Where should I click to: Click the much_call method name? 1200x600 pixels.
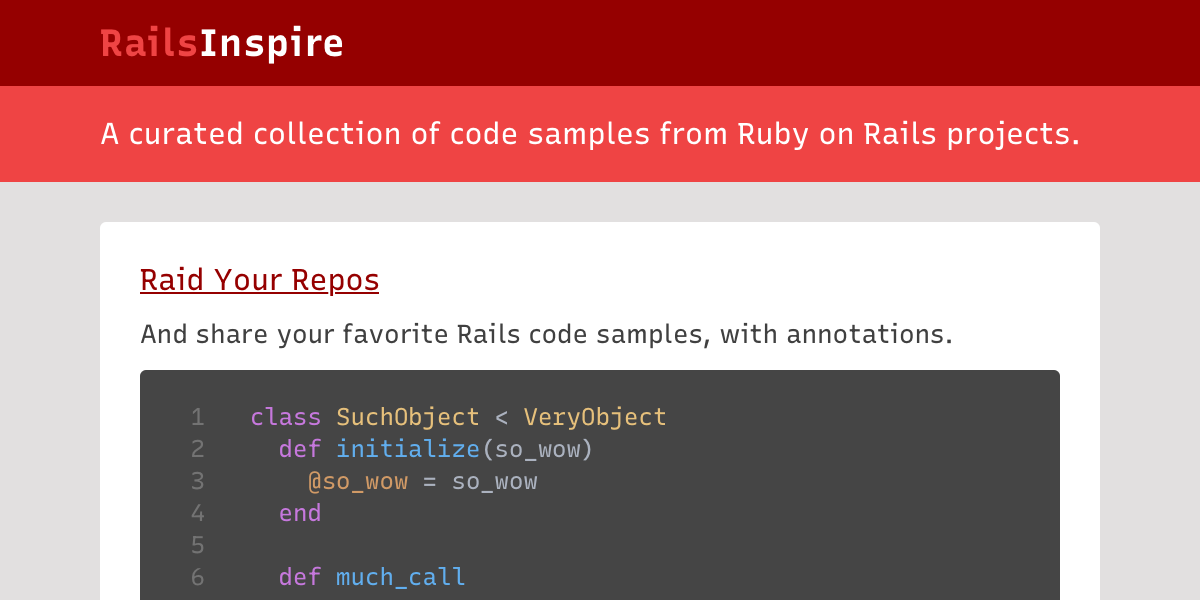[x=401, y=577]
